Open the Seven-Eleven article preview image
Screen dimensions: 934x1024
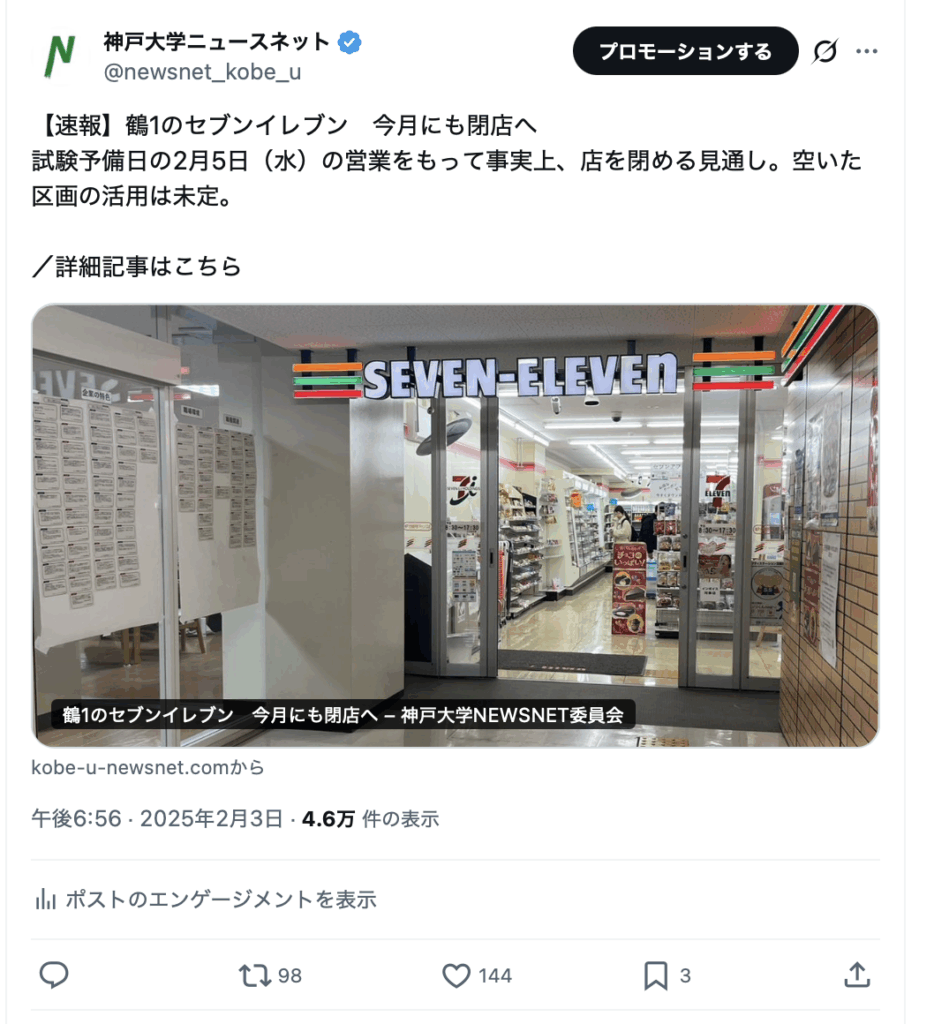[455, 525]
